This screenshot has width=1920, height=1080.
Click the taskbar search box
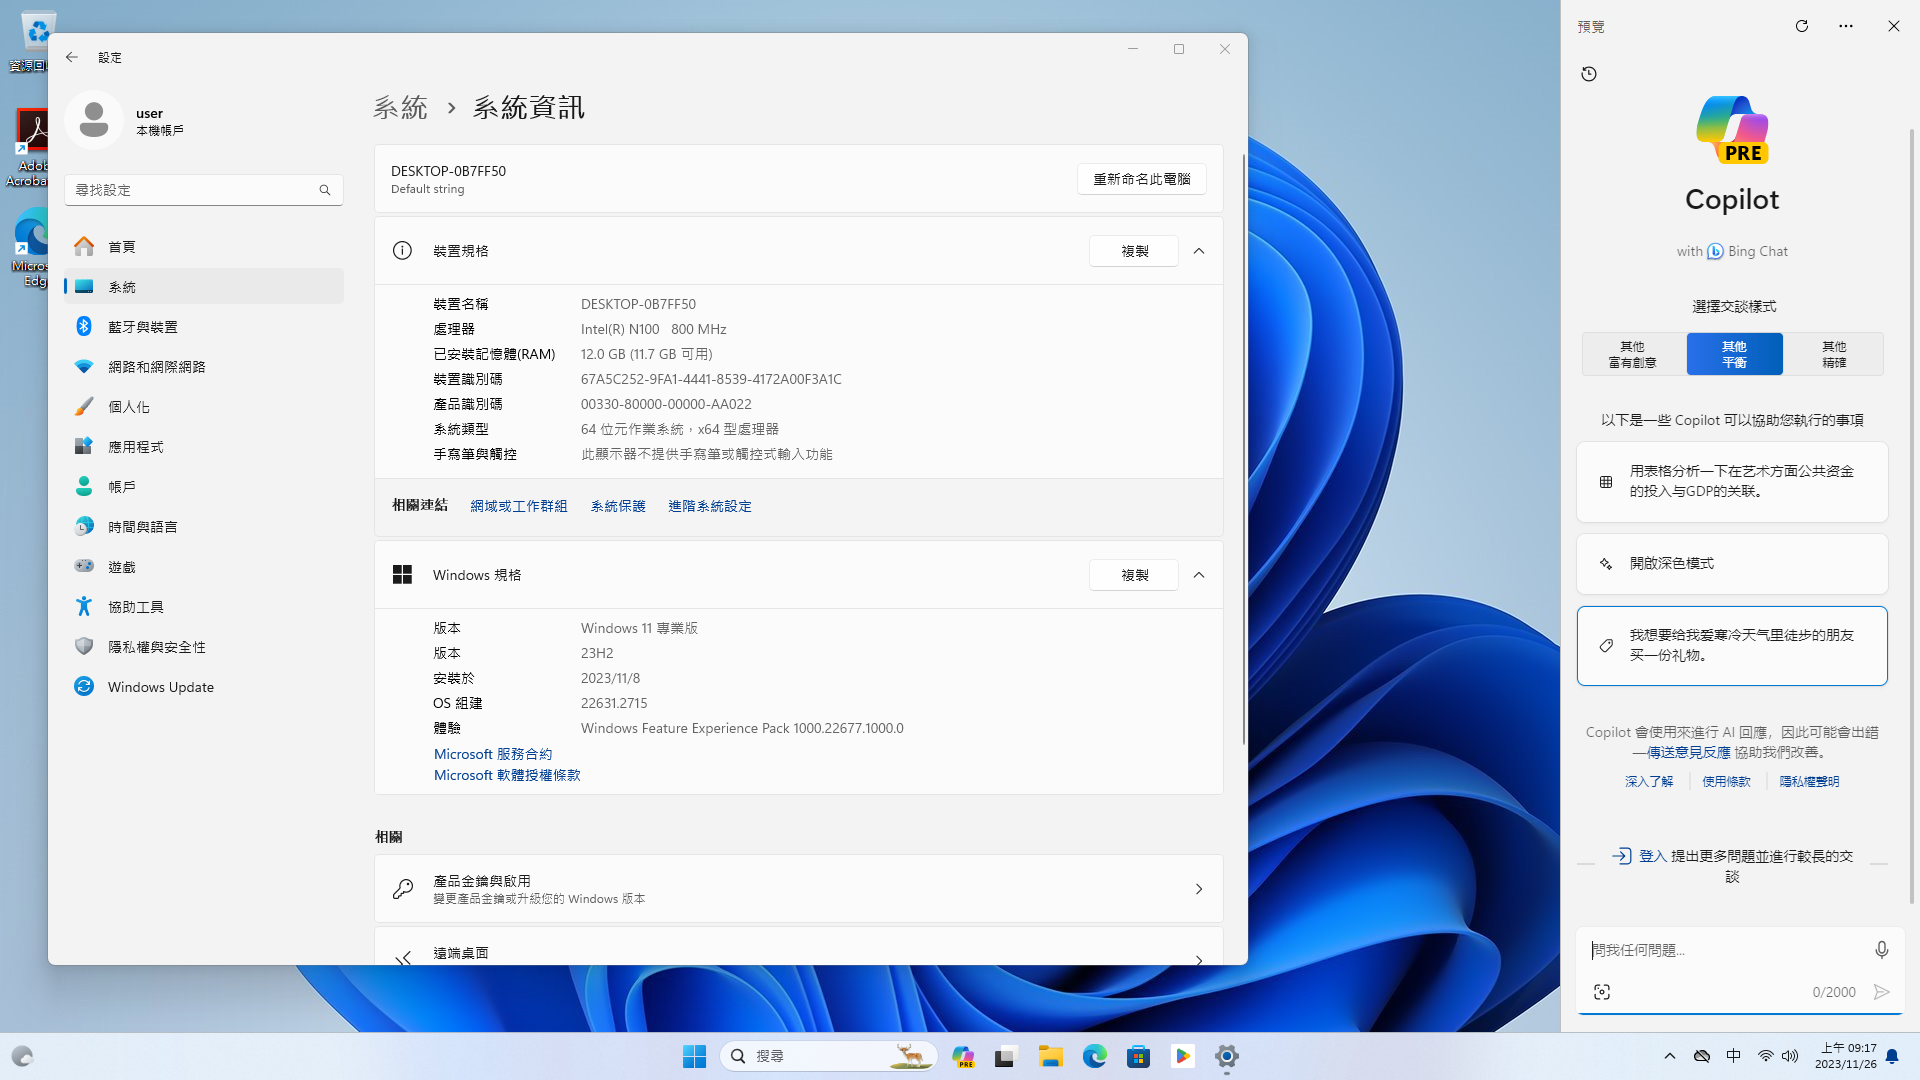828,1056
